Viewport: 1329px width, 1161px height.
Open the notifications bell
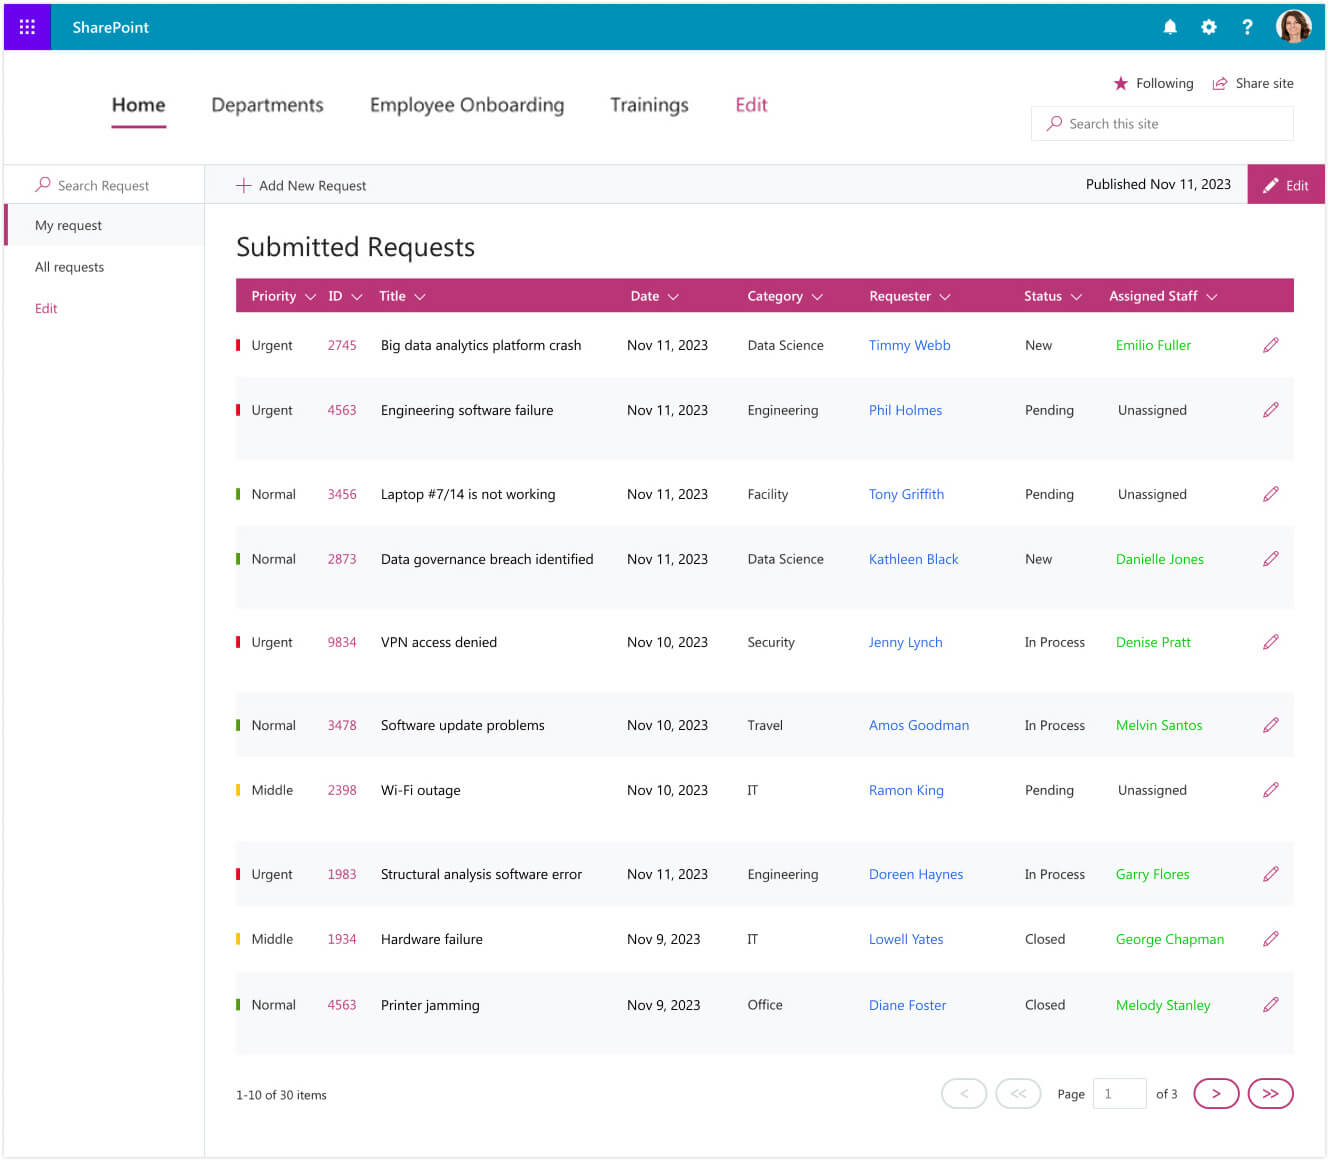click(1170, 27)
